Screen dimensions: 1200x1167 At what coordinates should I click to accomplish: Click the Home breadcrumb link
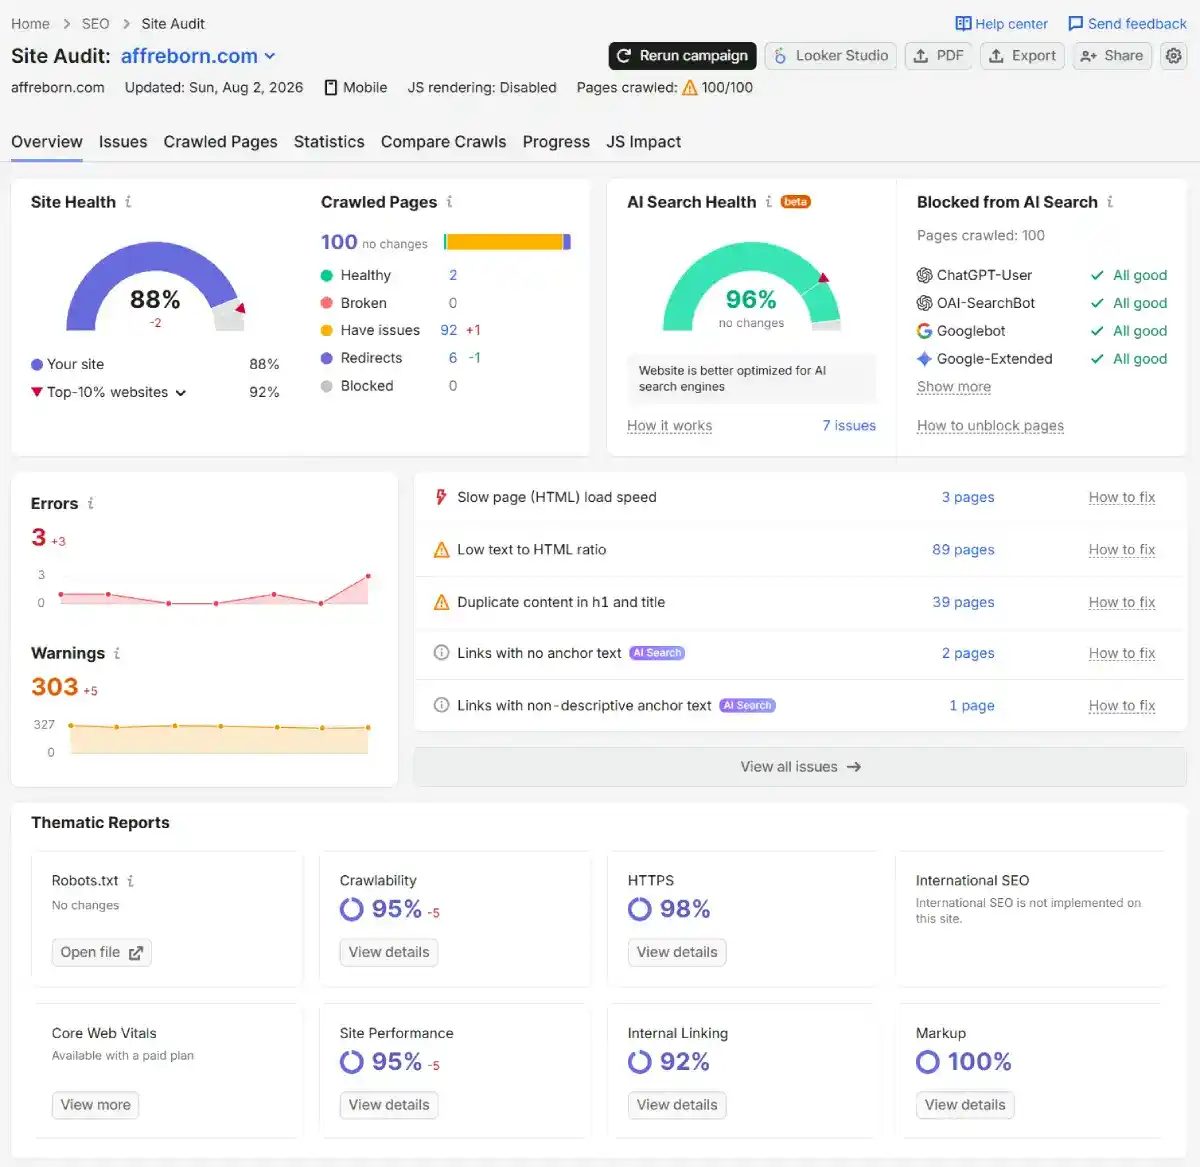coord(31,24)
